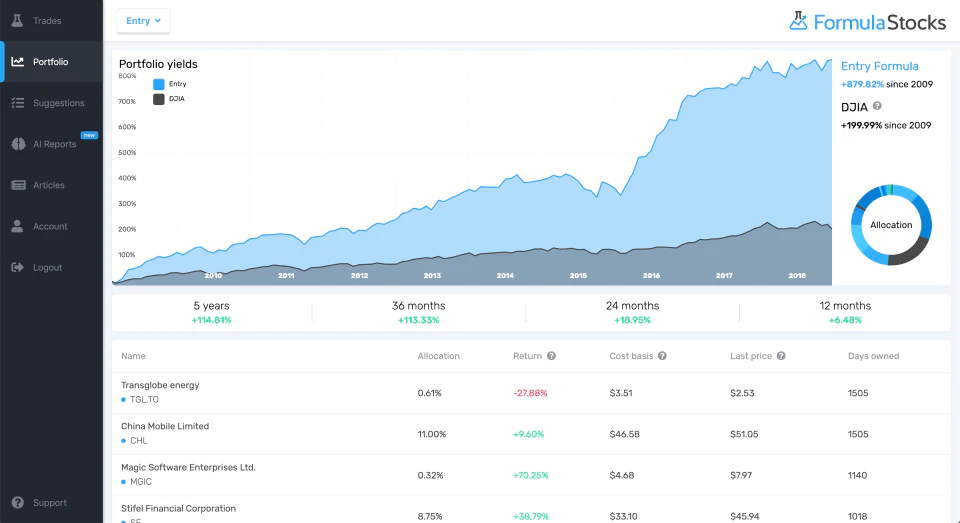Click the Allocation donut chart

click(x=891, y=225)
